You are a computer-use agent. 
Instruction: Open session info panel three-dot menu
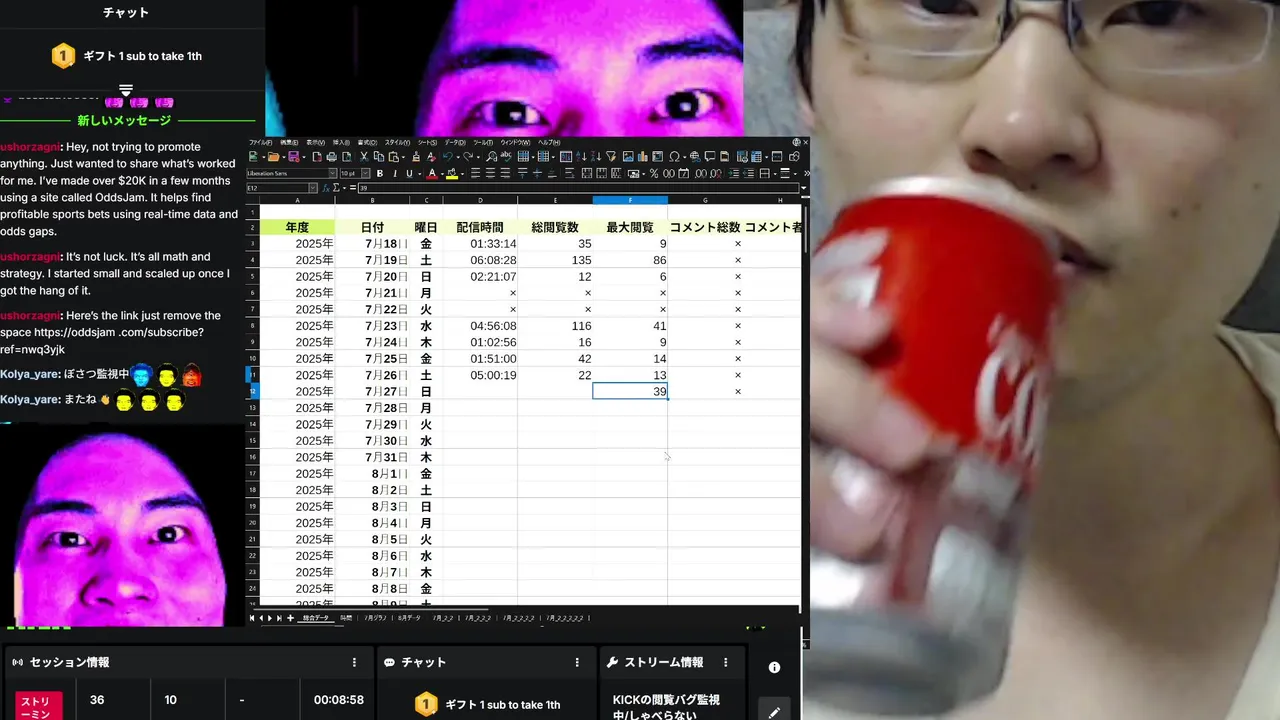[354, 662]
